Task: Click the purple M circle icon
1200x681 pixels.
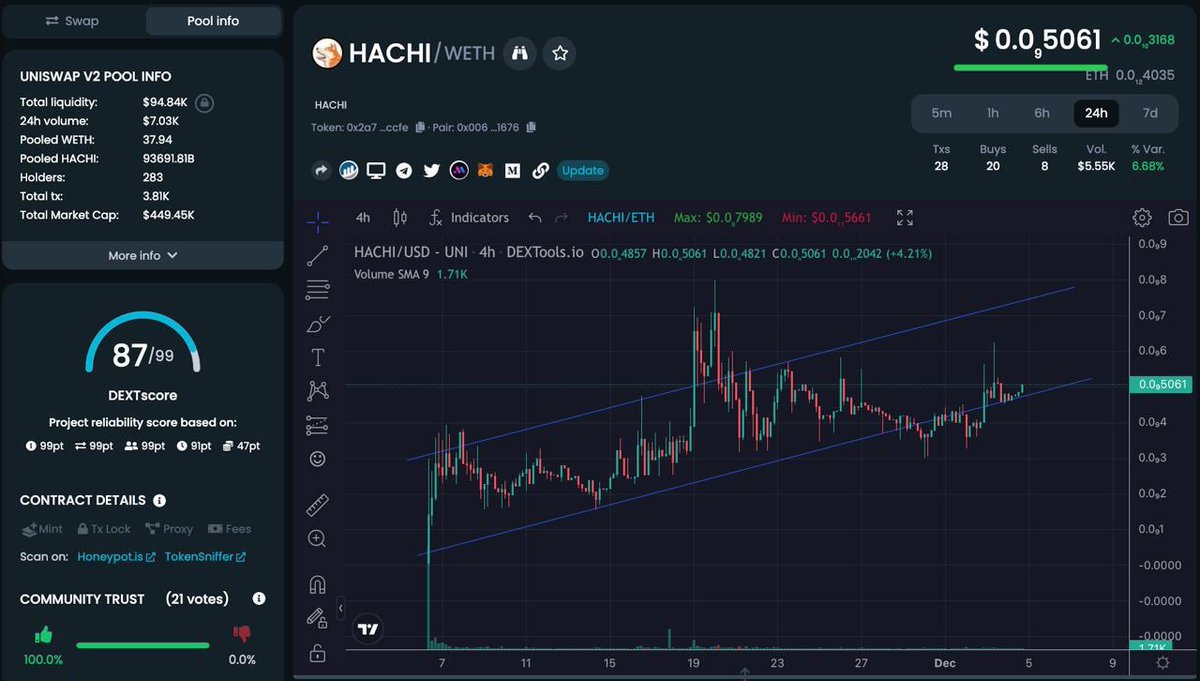Action: [x=459, y=170]
